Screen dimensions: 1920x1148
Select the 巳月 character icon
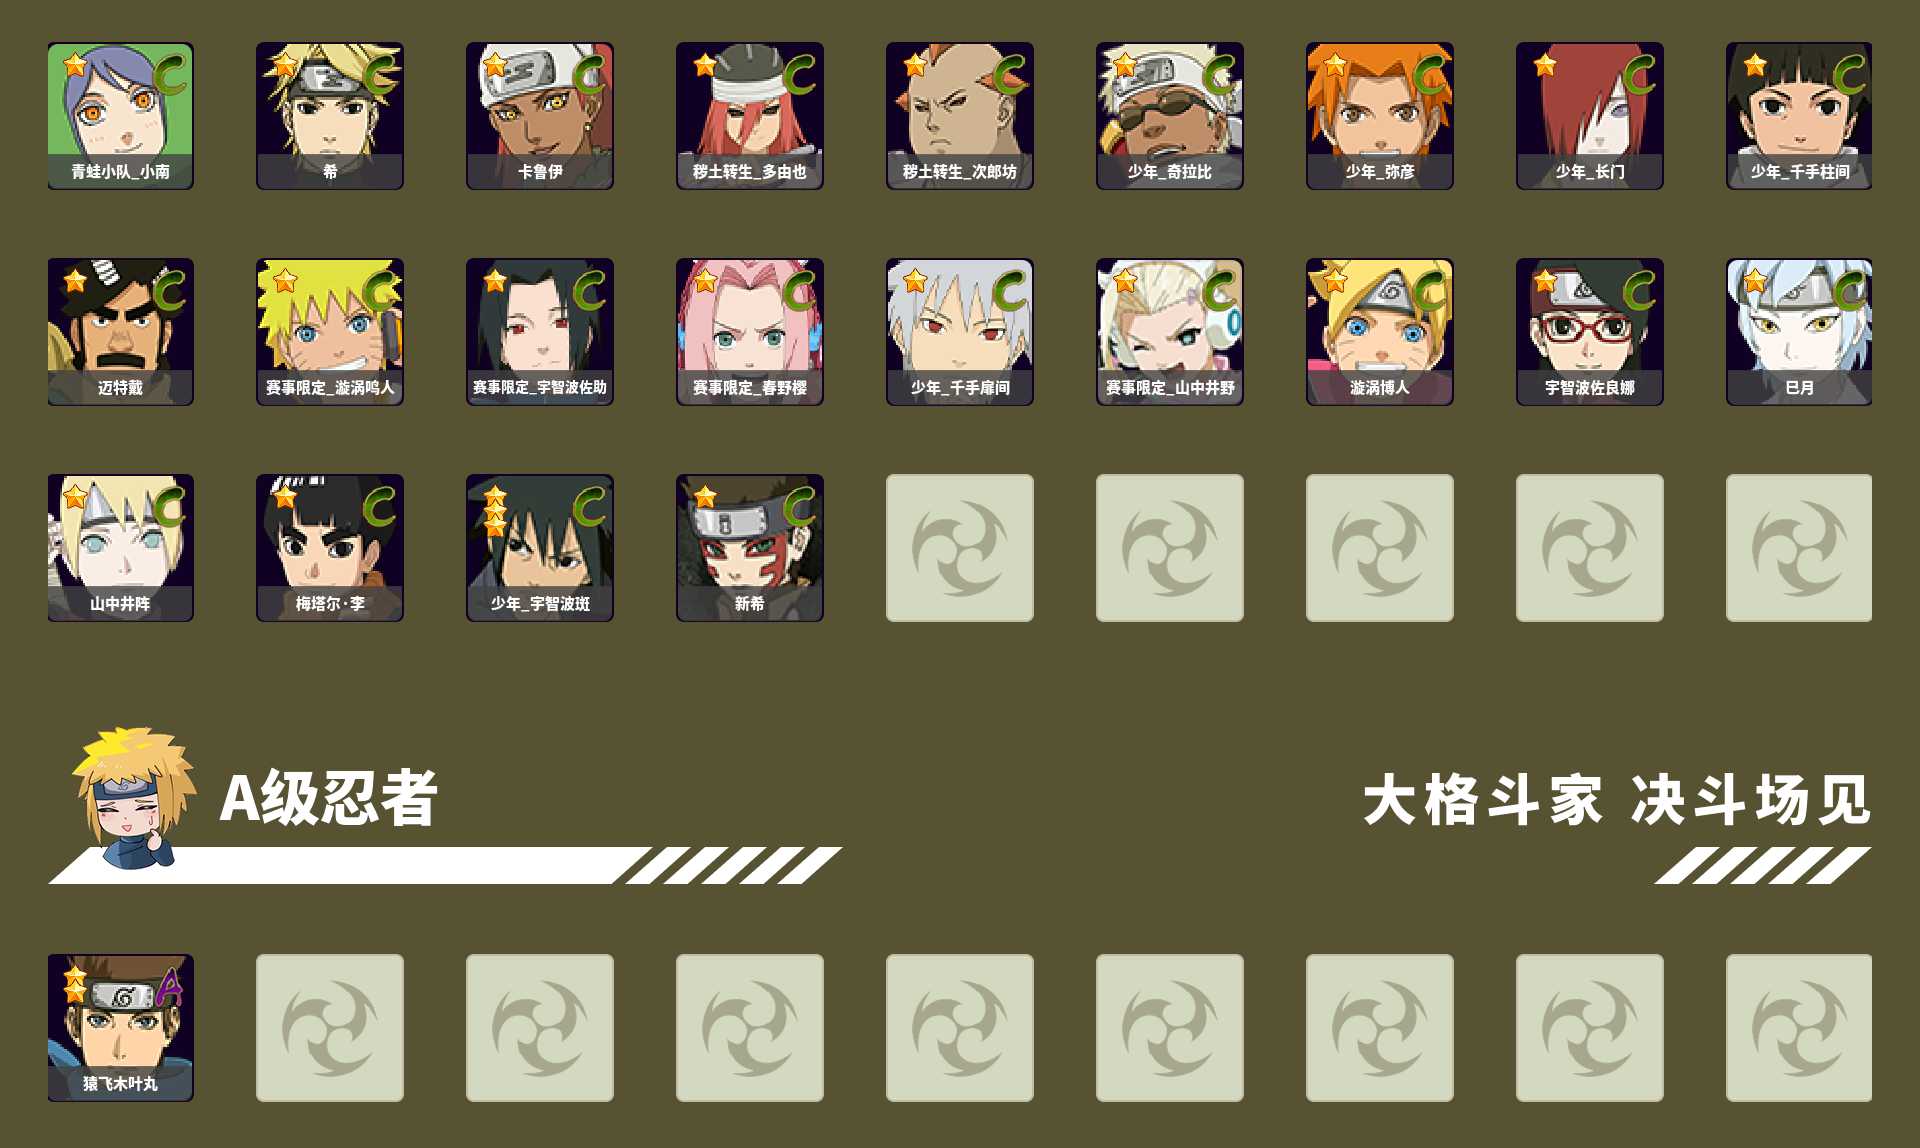pyautogui.click(x=1799, y=332)
